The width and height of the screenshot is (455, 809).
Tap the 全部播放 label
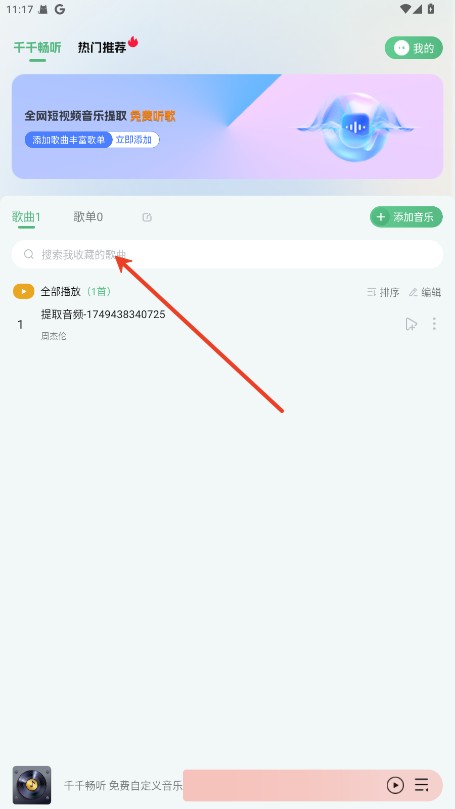click(61, 292)
